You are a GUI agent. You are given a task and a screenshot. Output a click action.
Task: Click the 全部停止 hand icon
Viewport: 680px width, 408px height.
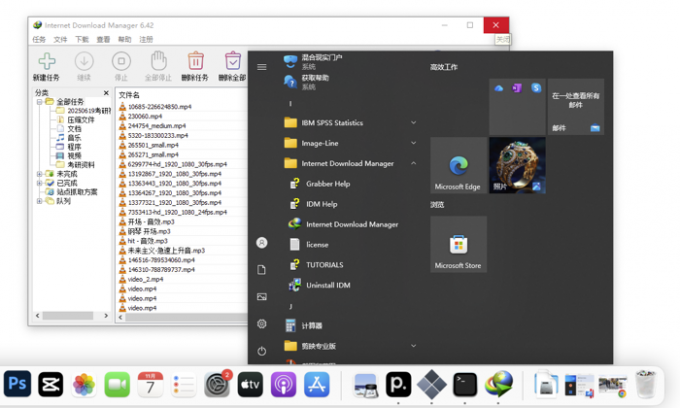coord(158,61)
